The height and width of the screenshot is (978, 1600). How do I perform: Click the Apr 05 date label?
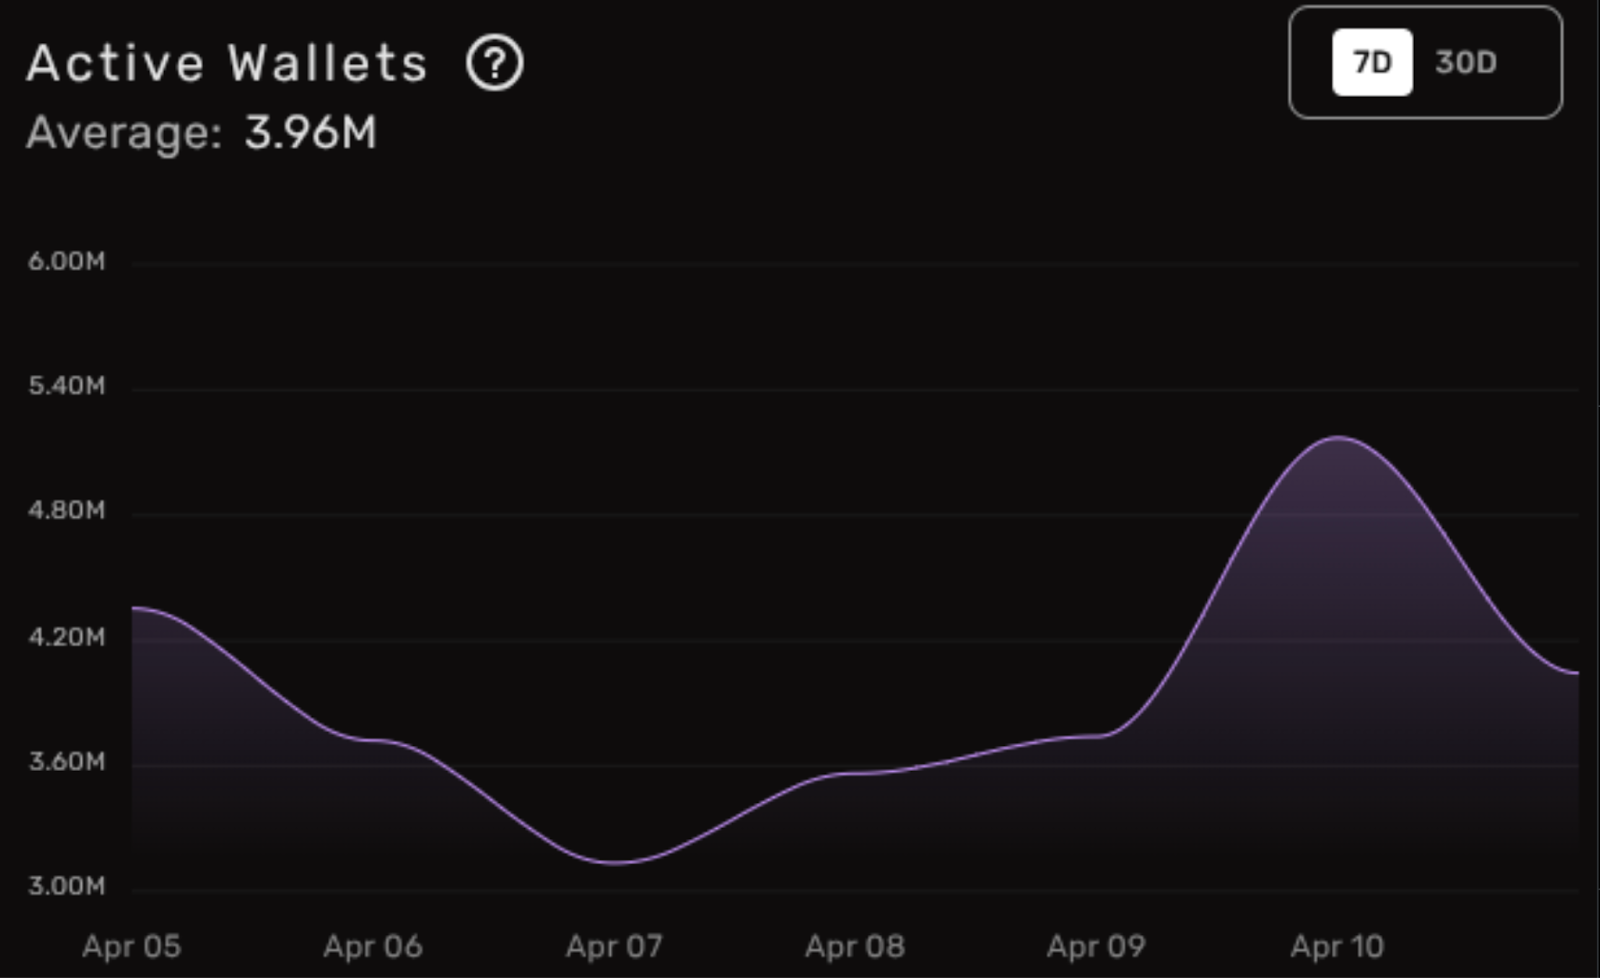point(132,946)
